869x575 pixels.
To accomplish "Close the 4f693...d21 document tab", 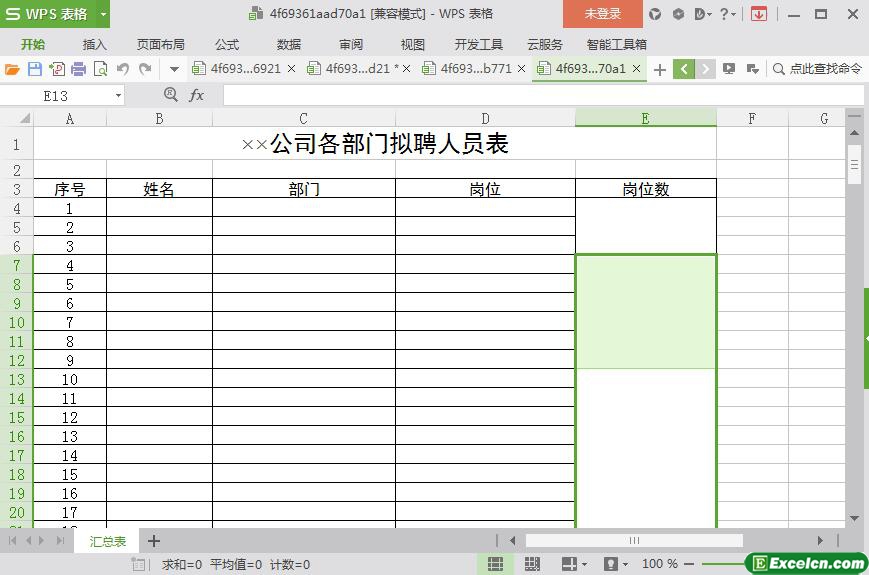I will point(407,69).
